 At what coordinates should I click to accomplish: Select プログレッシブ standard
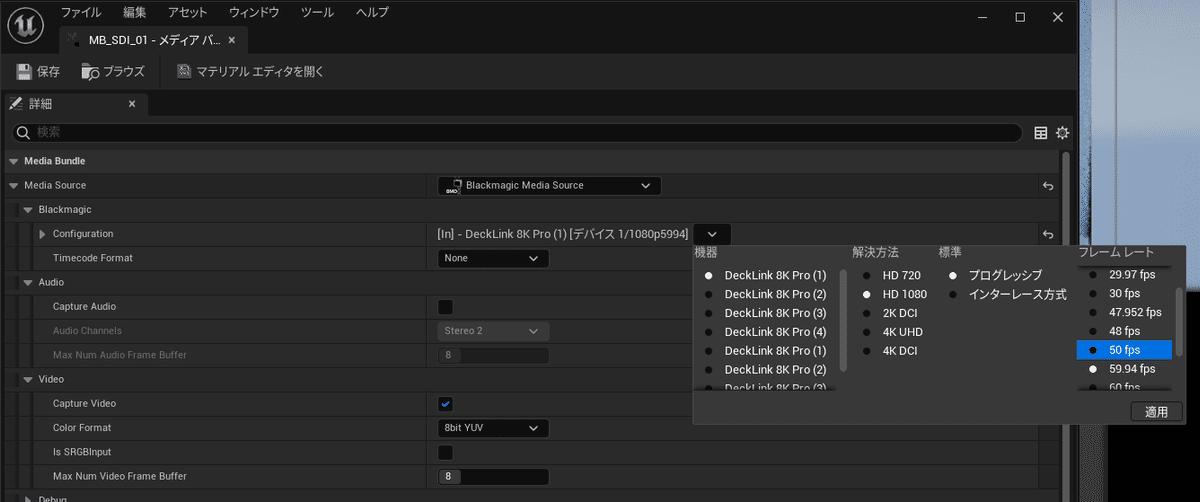[x=997, y=275]
